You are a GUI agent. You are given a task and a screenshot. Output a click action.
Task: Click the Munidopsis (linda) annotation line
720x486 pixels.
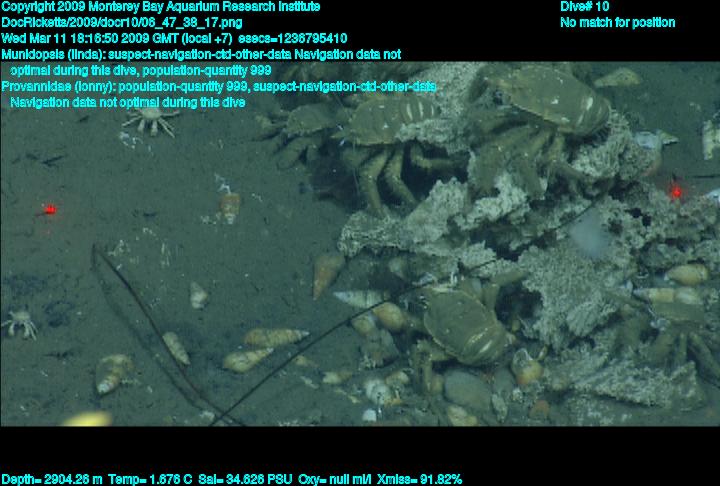click(200, 54)
